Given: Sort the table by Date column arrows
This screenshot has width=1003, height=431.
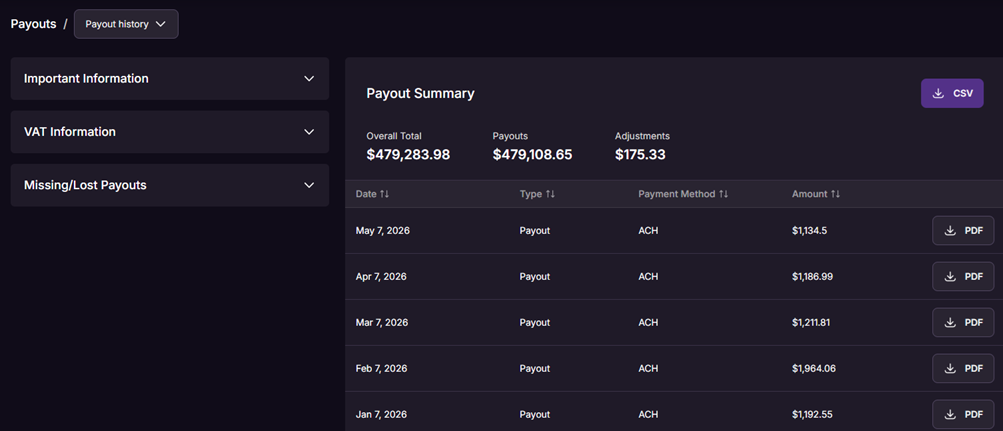Looking at the screenshot, I should pyautogui.click(x=384, y=194).
